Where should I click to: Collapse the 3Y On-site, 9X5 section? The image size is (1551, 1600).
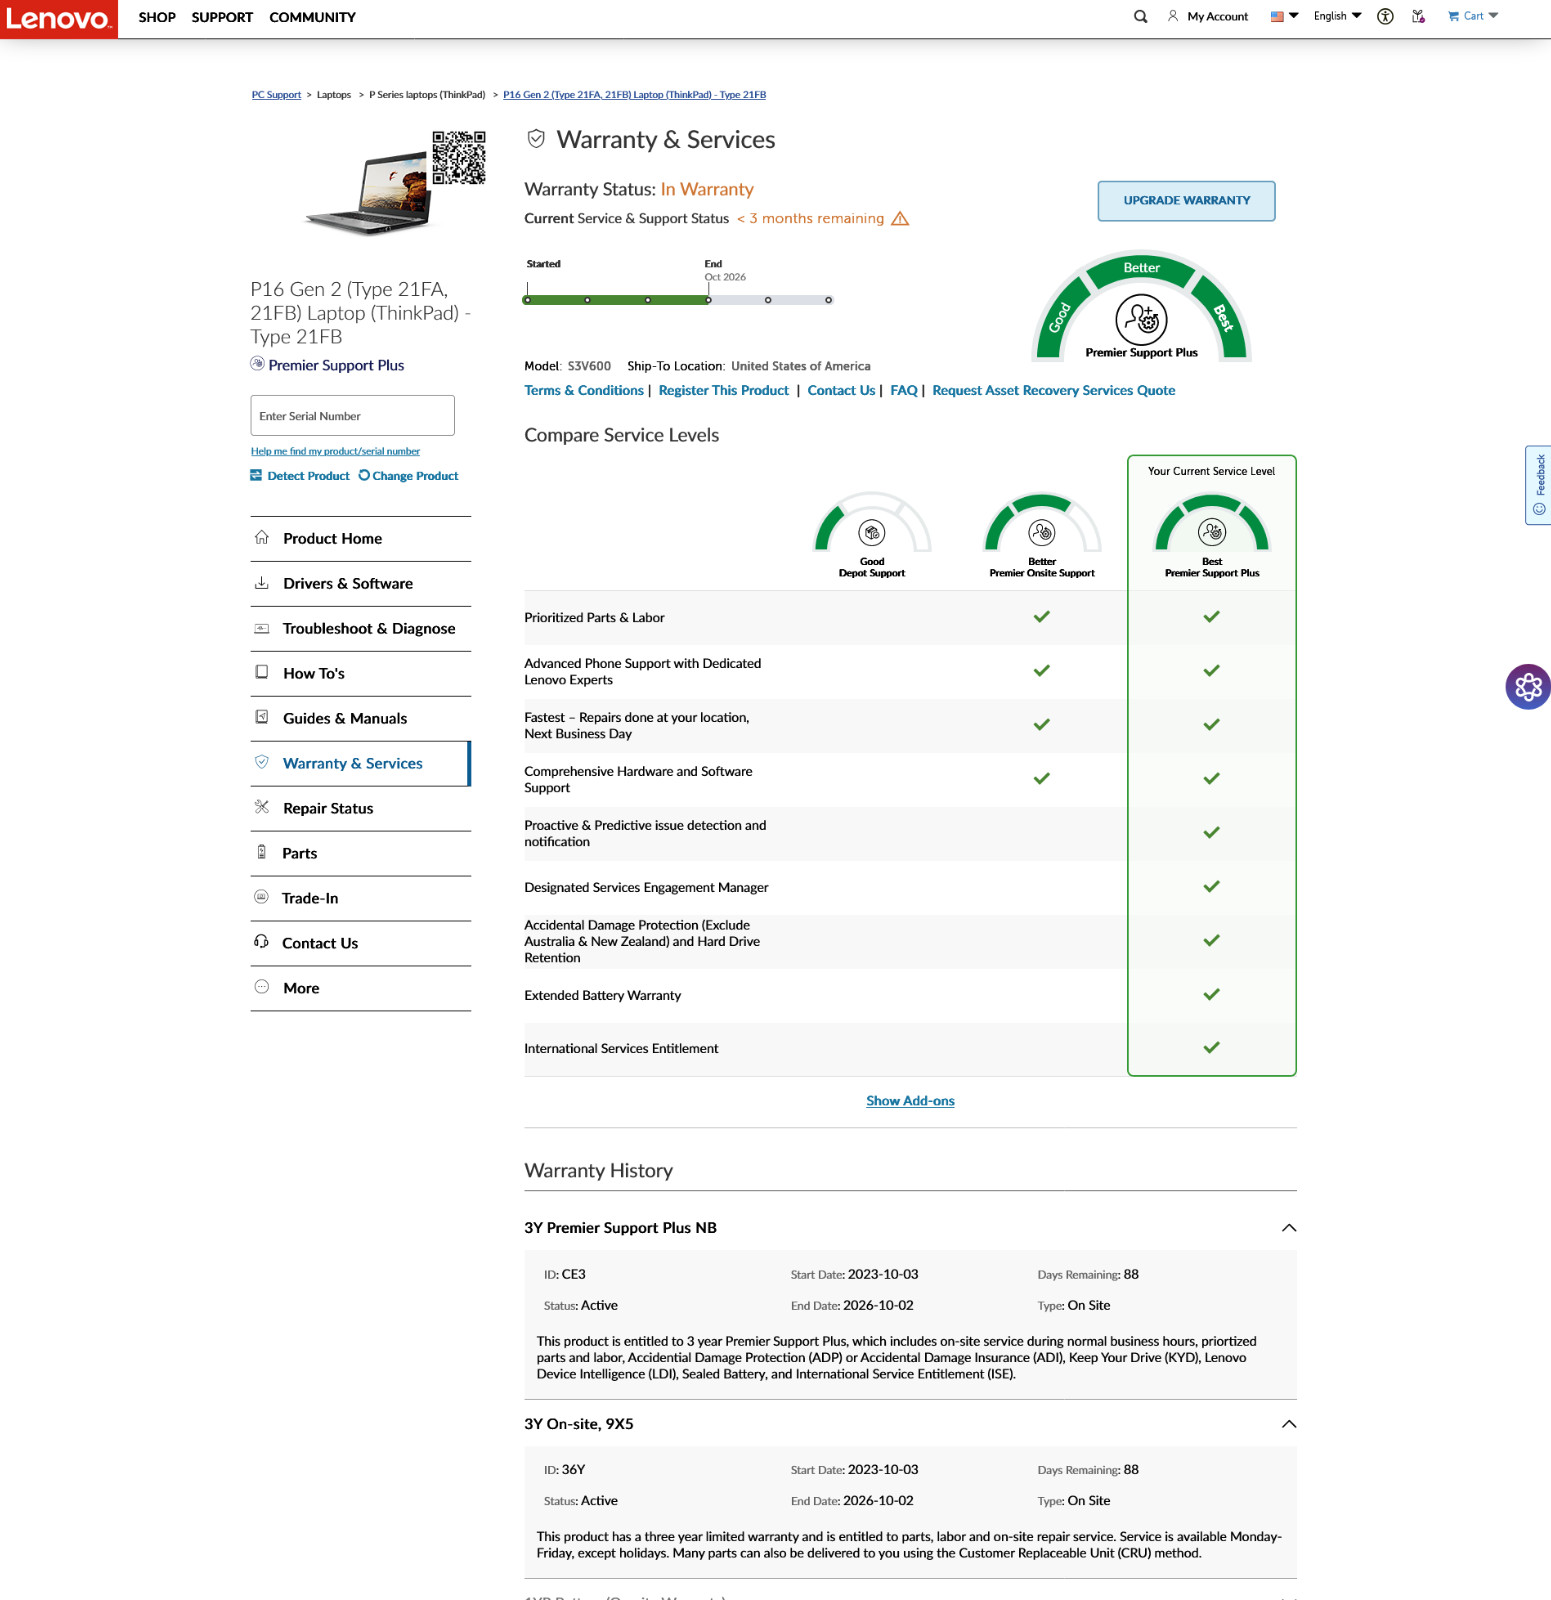[1289, 1424]
